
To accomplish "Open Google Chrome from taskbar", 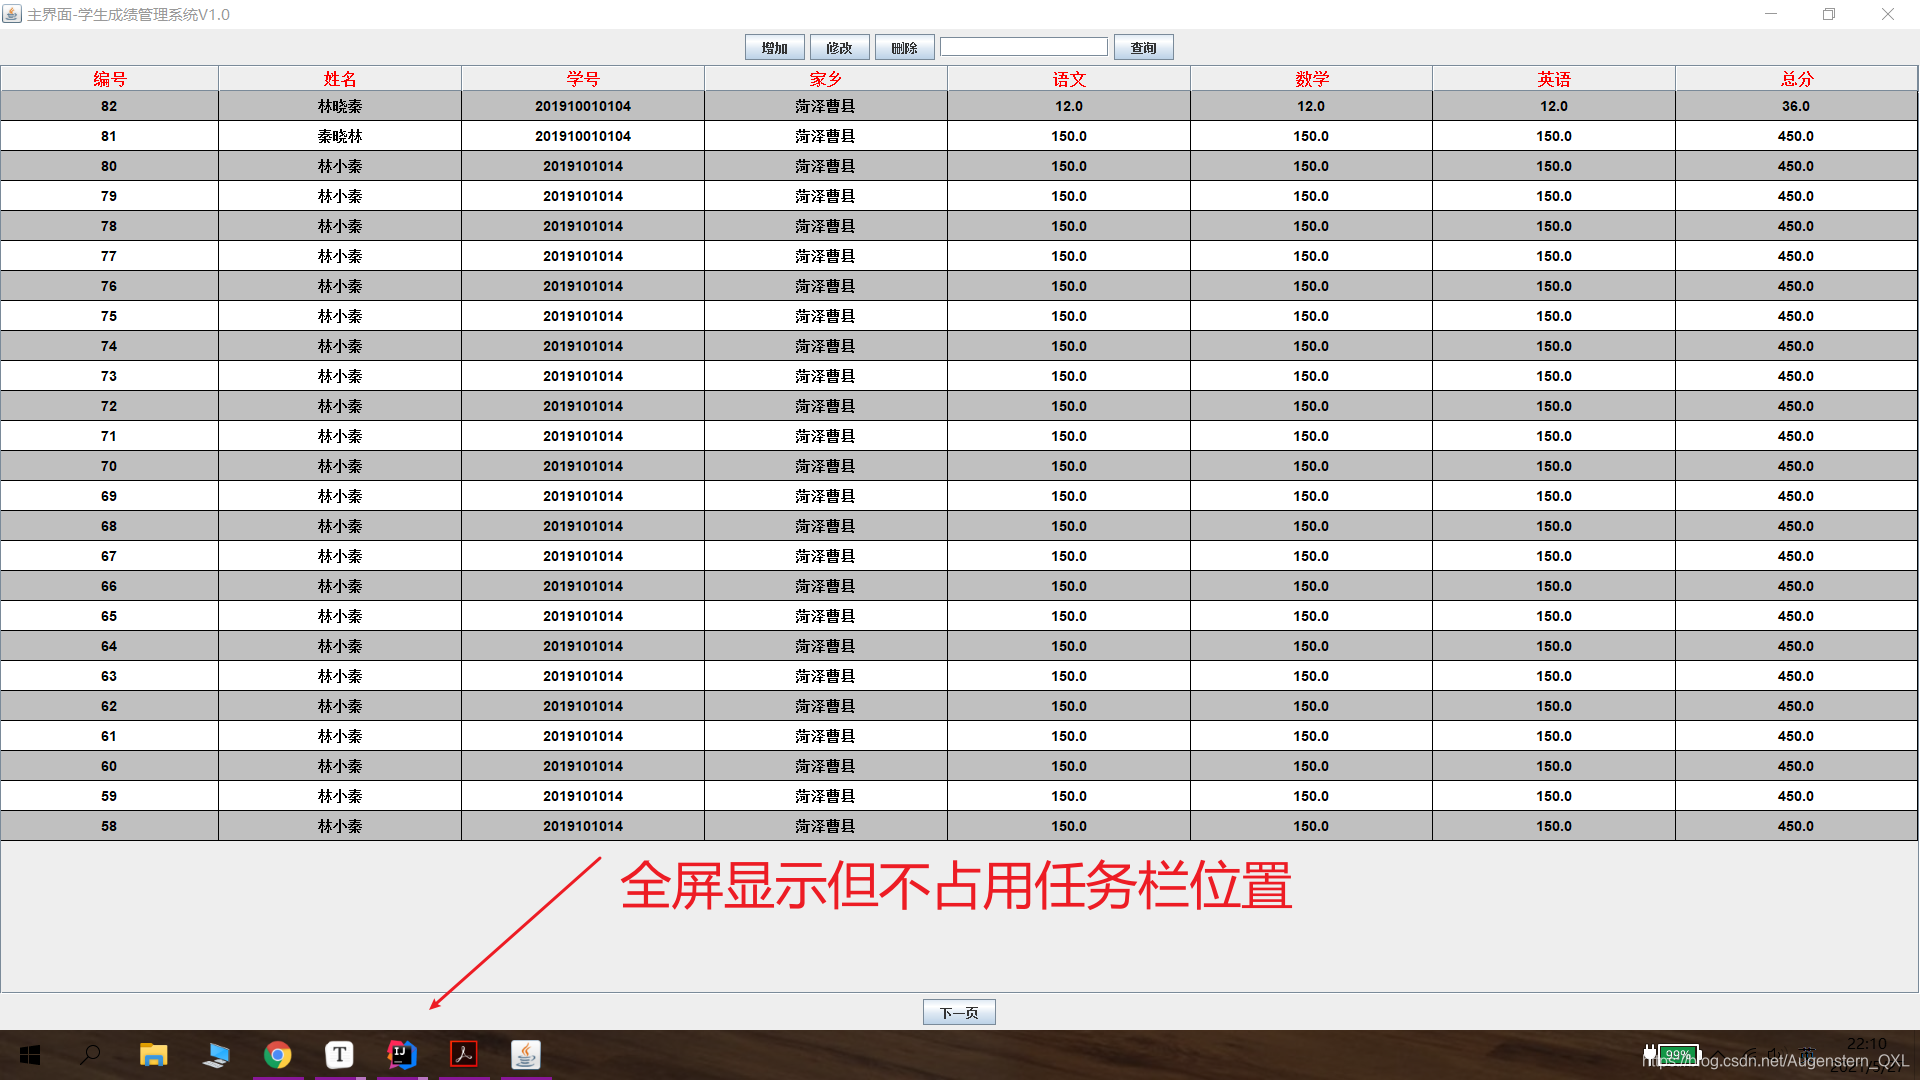I will [278, 1055].
